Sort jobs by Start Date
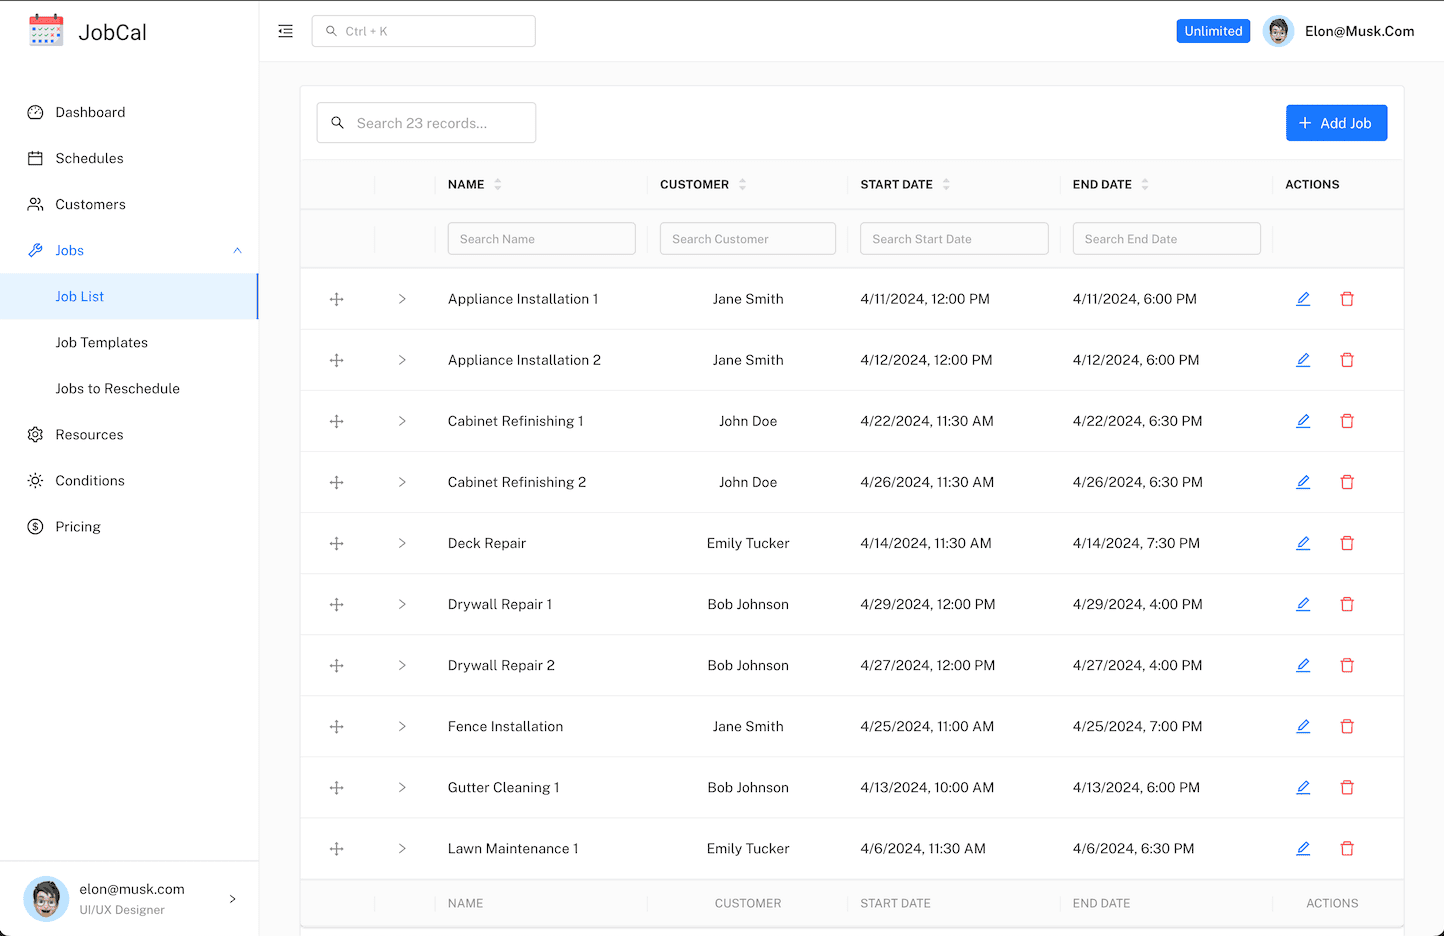 click(x=946, y=185)
